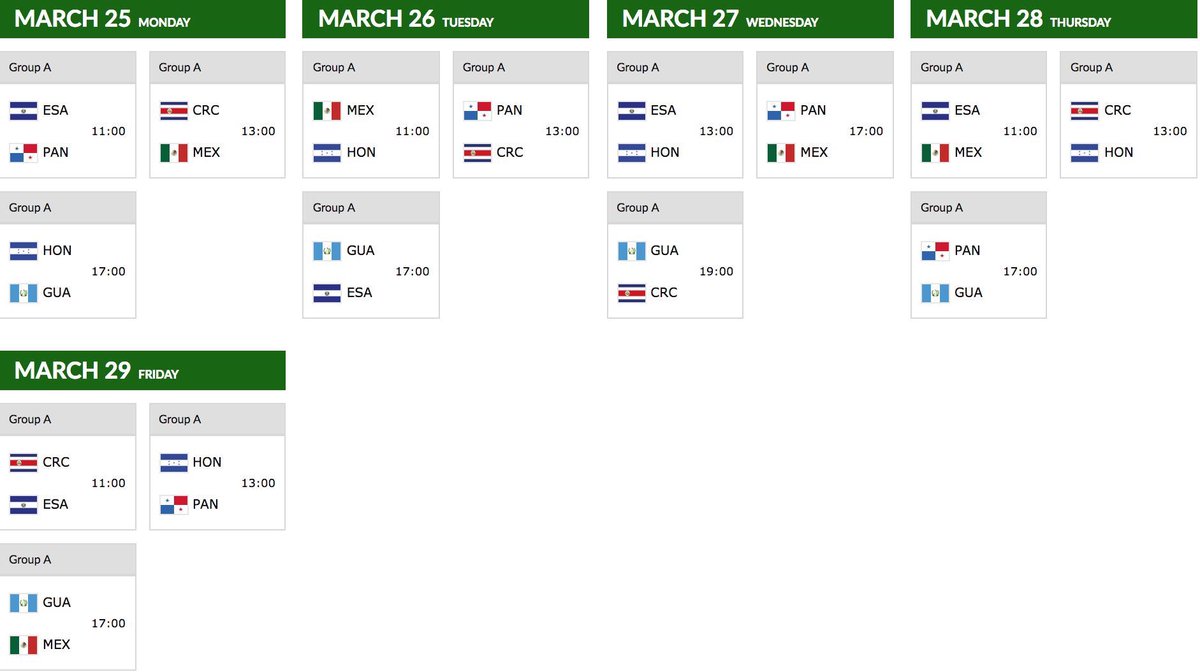Select the March 27 Wednesday header

click(750, 19)
